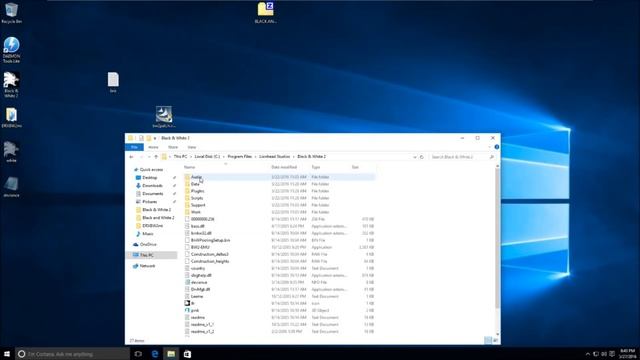640x360 pixels.
Task: Select the Scripts folder
Action: pos(279,198)
